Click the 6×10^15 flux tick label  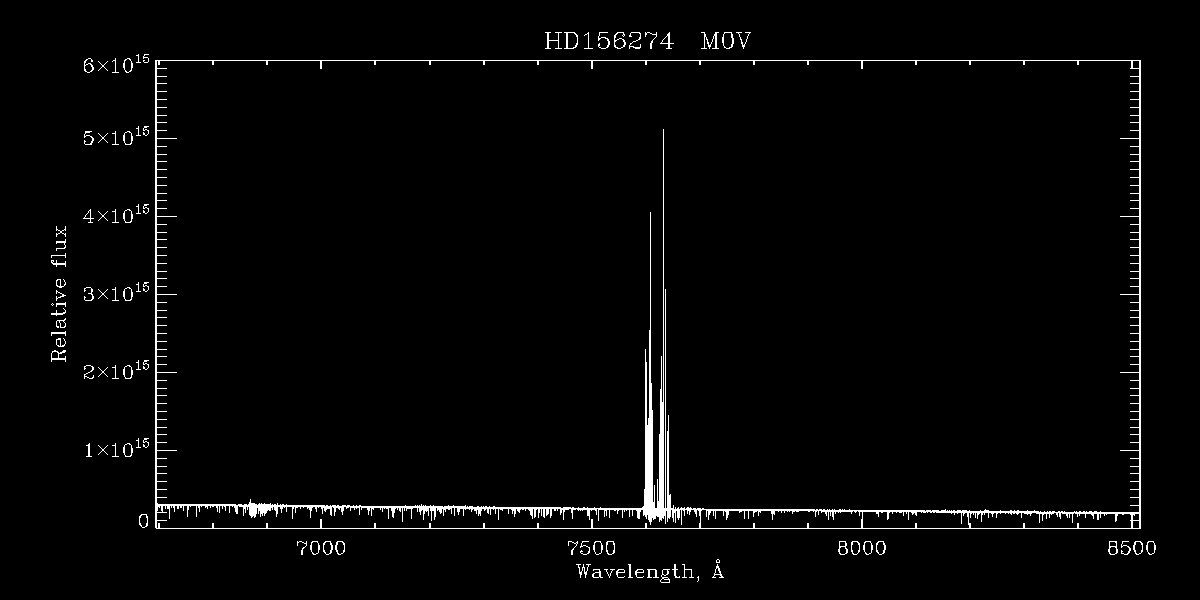(x=115, y=65)
